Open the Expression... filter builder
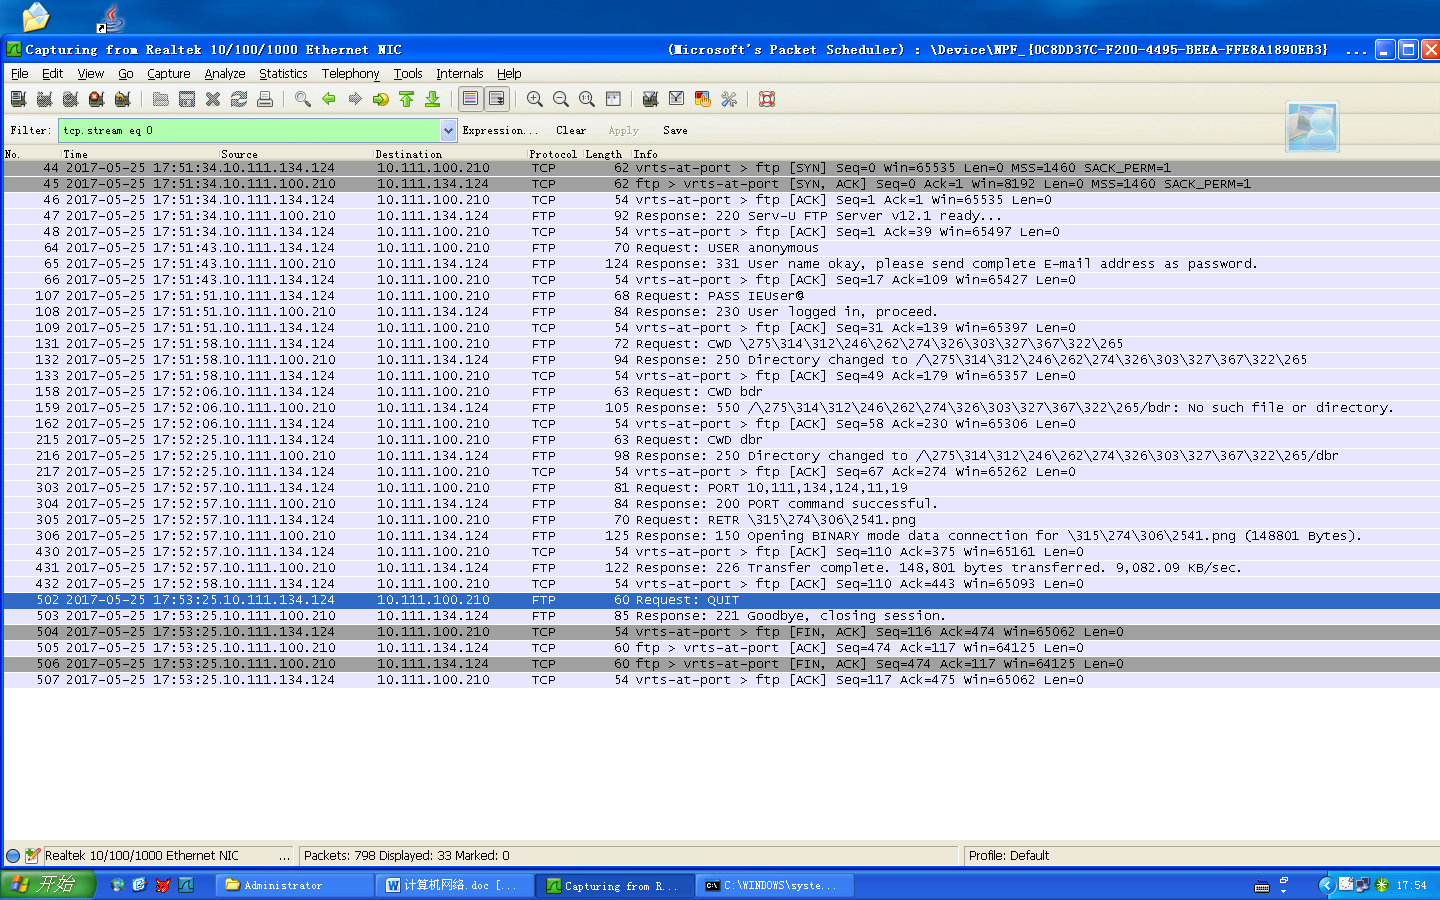Viewport: 1440px width, 900px height. (x=499, y=130)
